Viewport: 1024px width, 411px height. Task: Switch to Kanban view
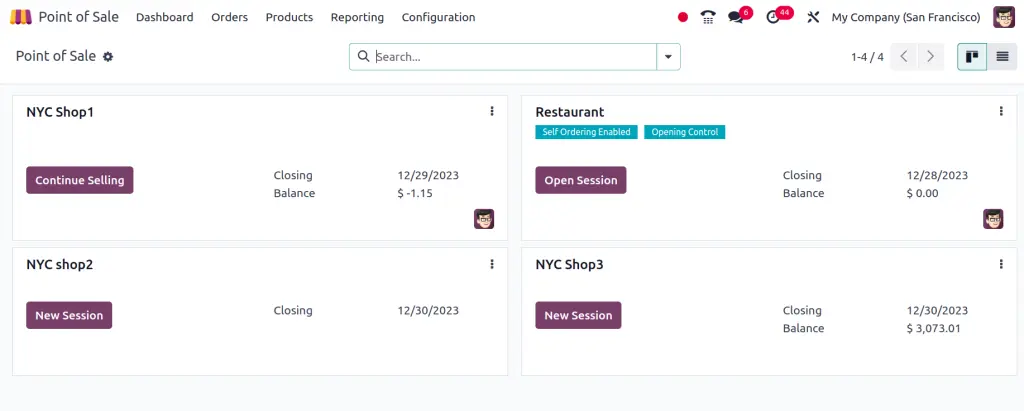click(x=971, y=57)
